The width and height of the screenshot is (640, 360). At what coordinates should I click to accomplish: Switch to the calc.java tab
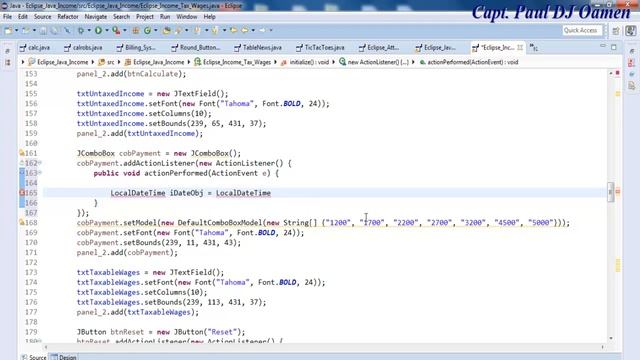(x=35, y=48)
